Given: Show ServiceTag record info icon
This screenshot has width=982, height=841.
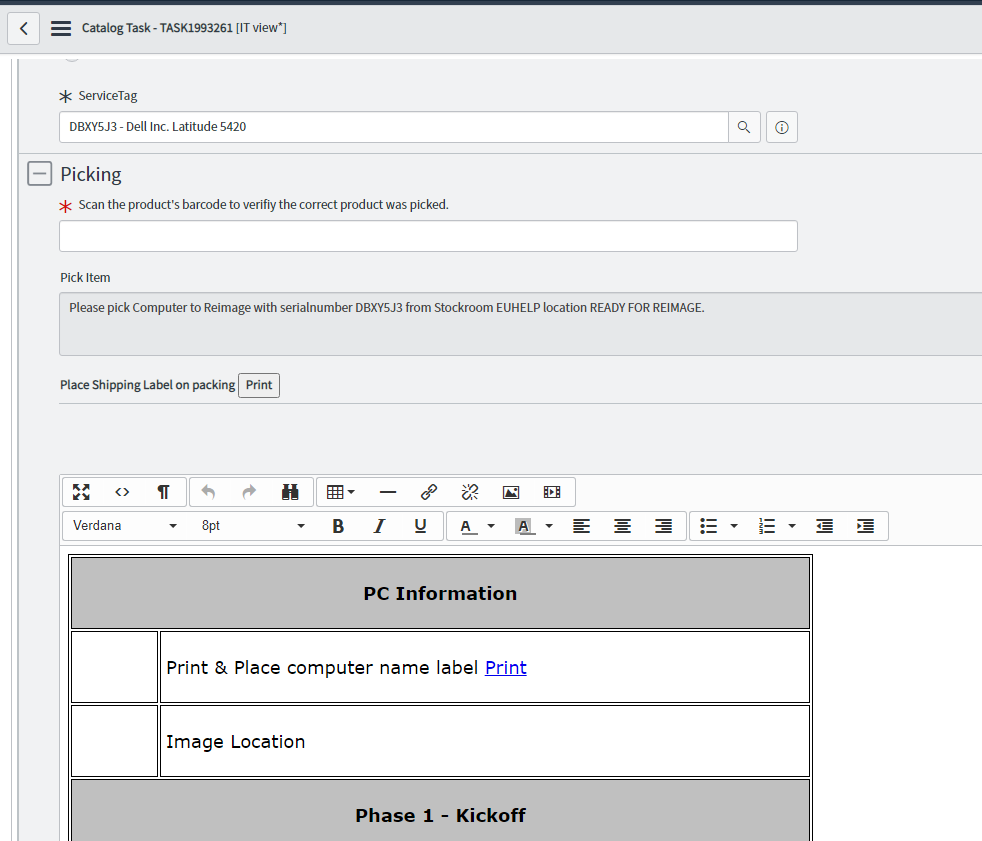Looking at the screenshot, I should (x=782, y=127).
